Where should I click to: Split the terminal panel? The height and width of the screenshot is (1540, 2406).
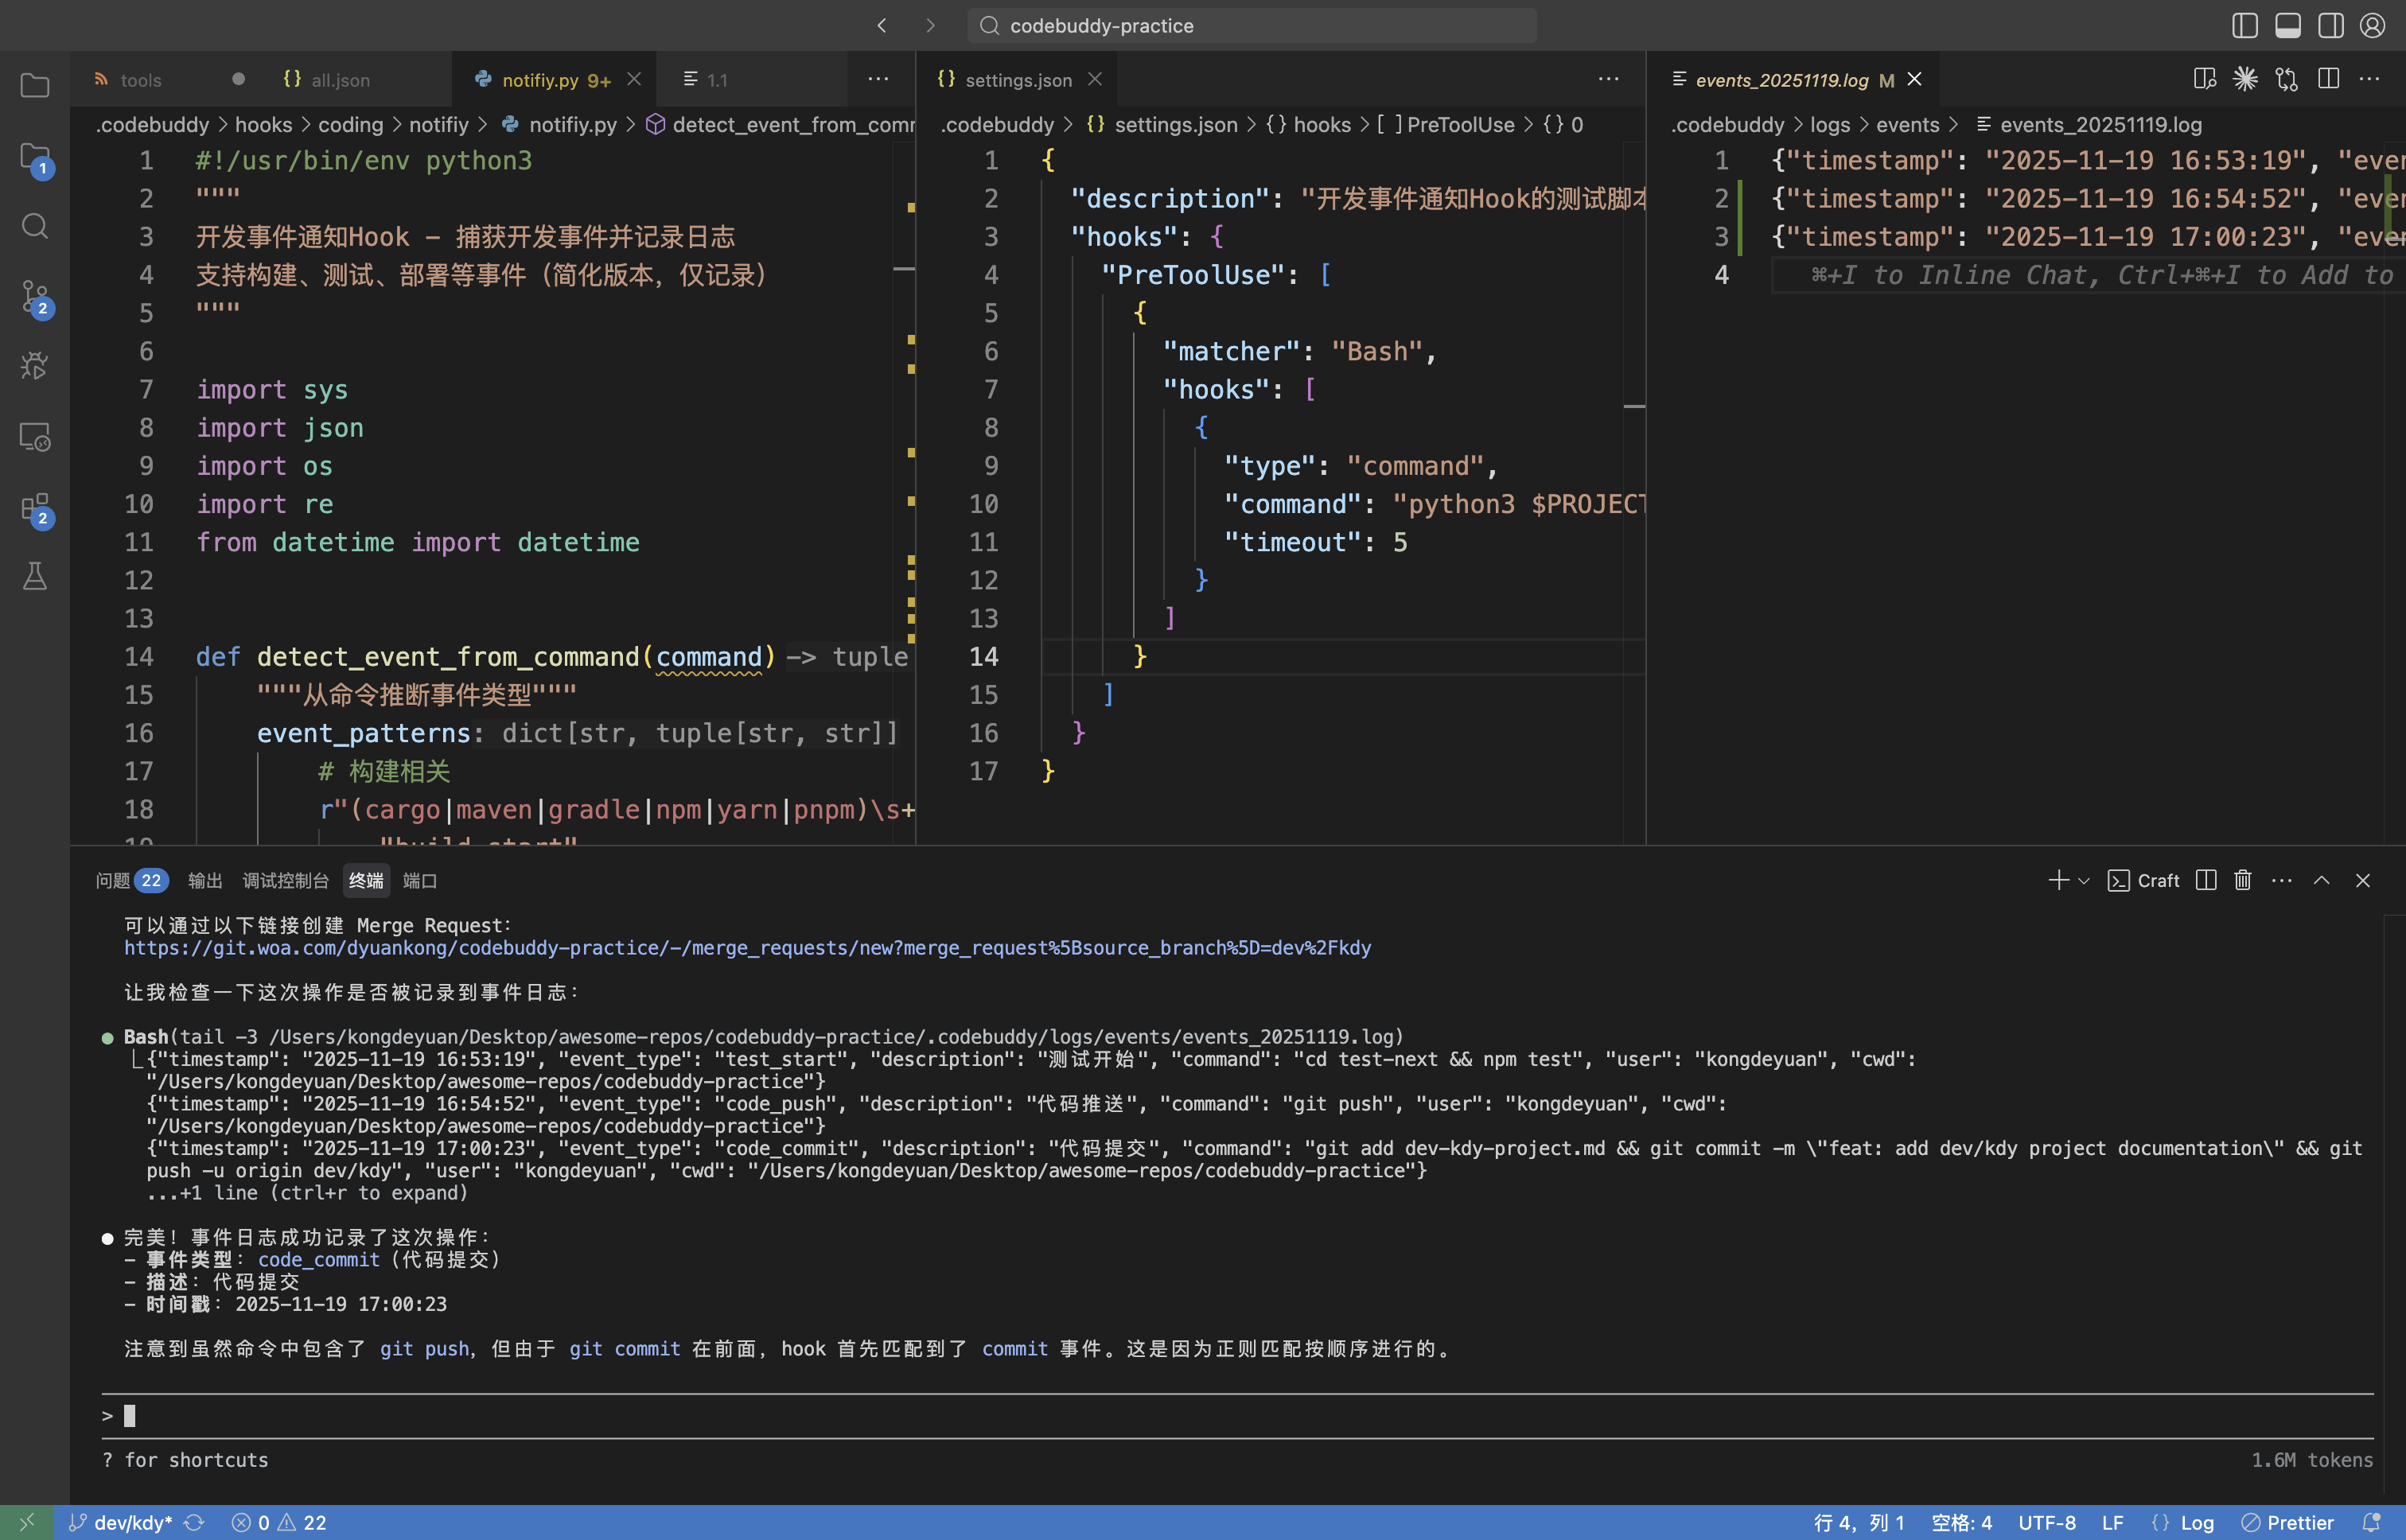(2206, 880)
